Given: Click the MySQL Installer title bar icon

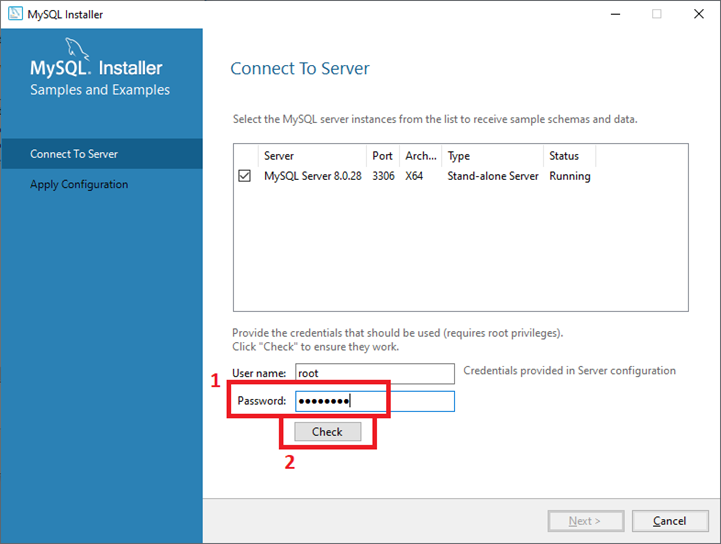Looking at the screenshot, I should 15,14.
